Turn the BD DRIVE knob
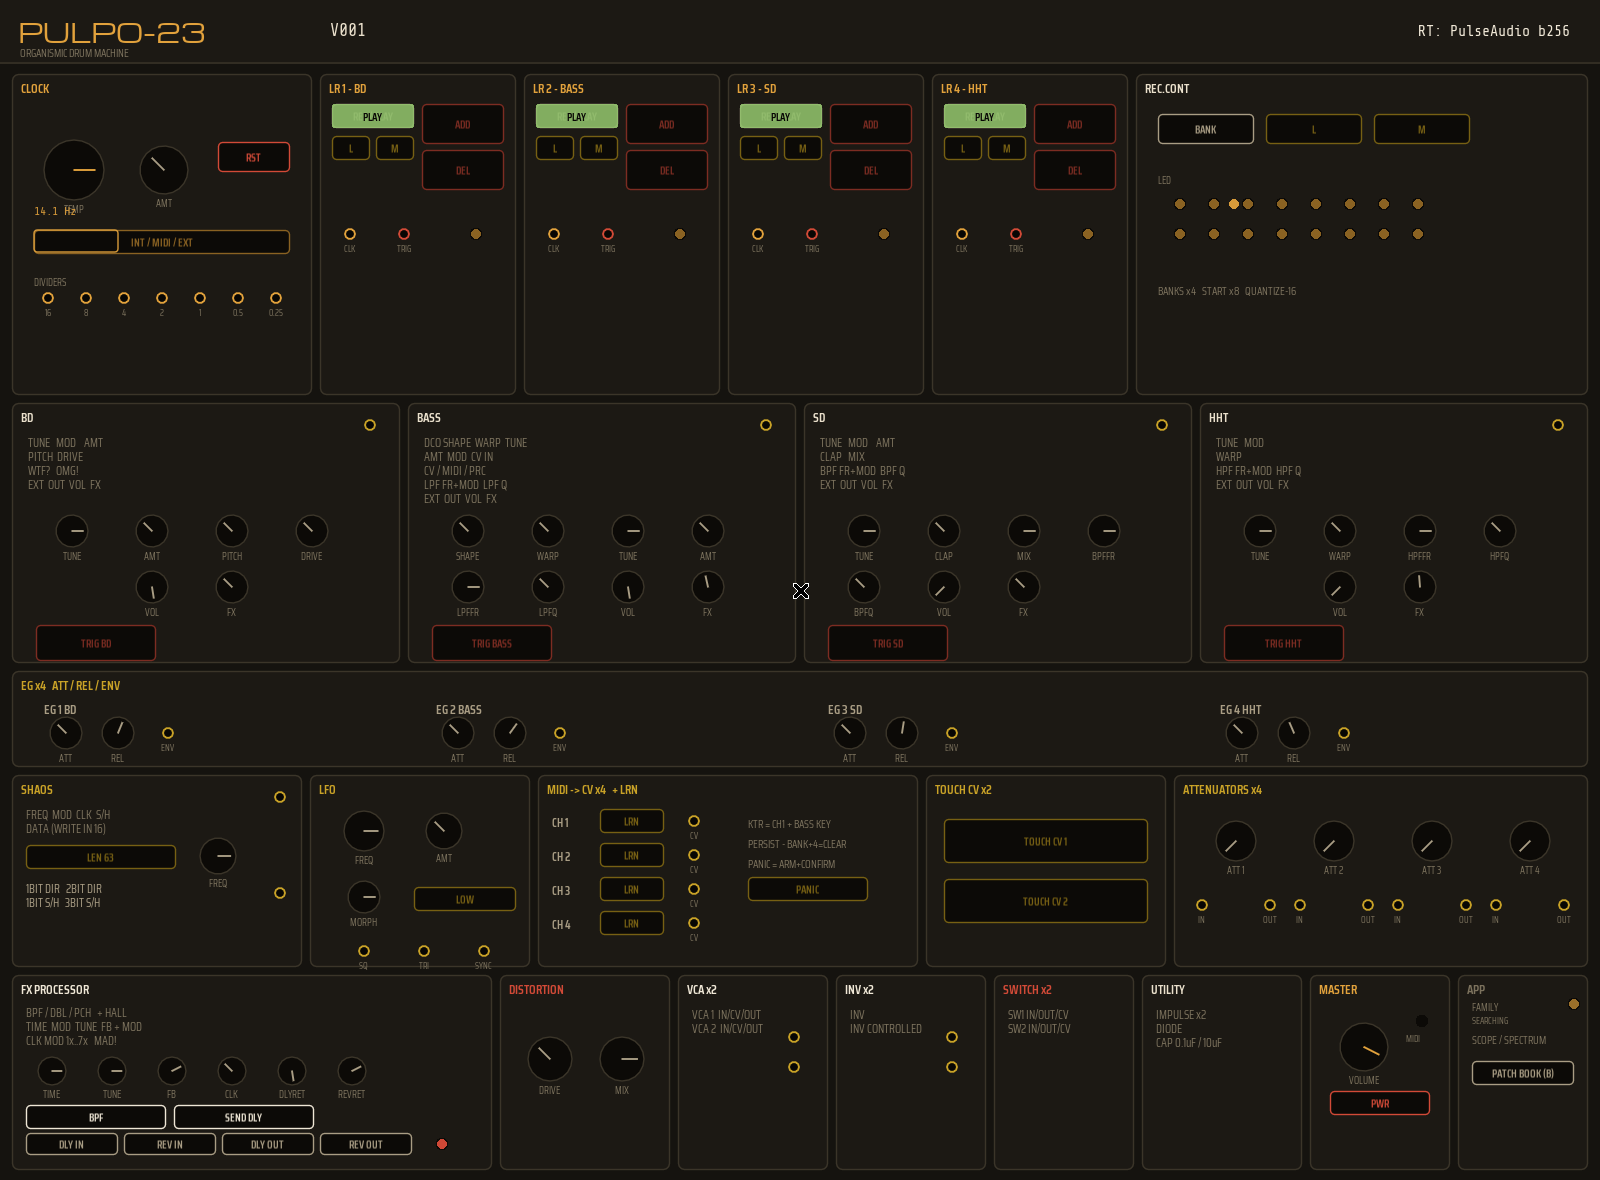The height and width of the screenshot is (1180, 1600). [x=312, y=531]
